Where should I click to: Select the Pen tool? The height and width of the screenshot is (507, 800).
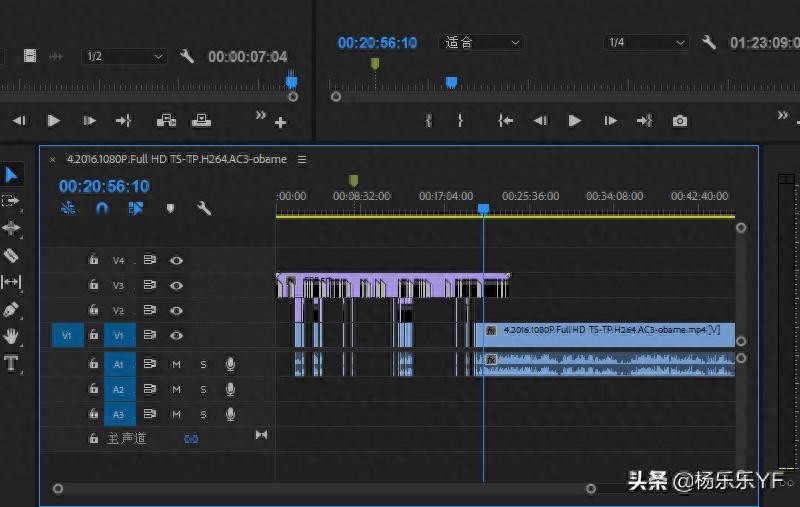coord(11,310)
